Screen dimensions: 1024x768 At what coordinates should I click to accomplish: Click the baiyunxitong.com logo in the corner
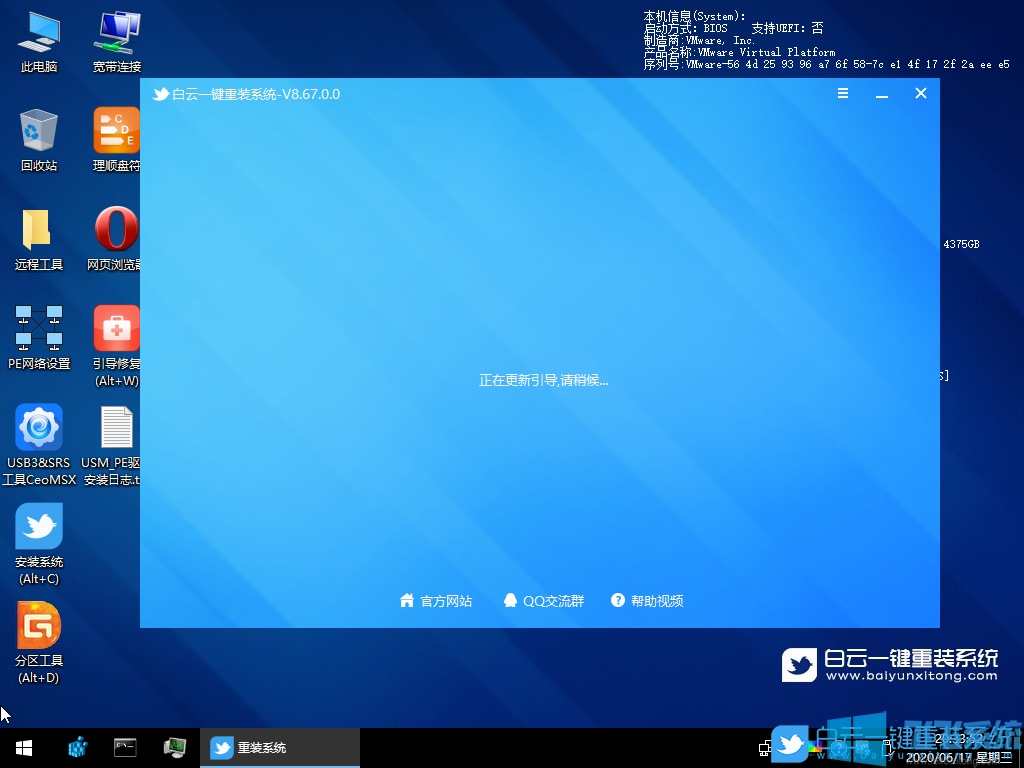888,664
